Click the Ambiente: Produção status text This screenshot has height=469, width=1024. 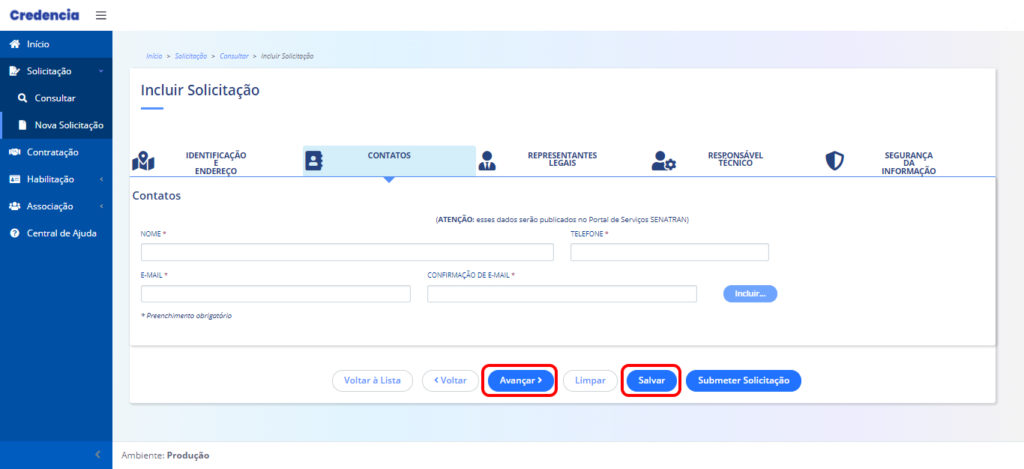coord(165,455)
